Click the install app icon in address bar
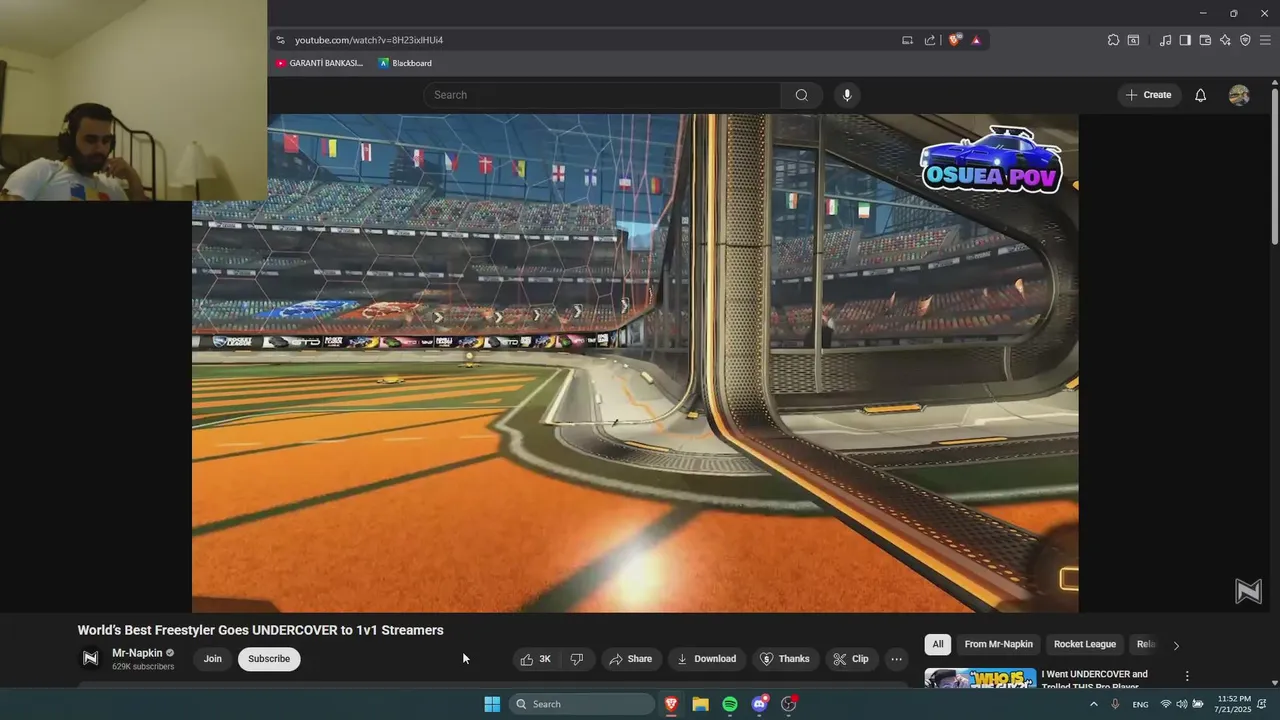 907,40
